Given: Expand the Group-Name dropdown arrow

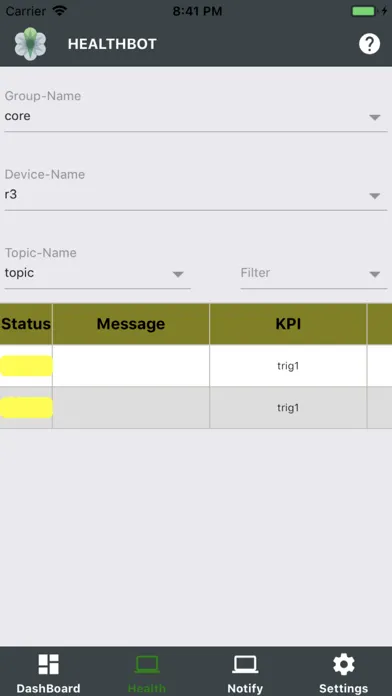Looking at the screenshot, I should coord(375,117).
